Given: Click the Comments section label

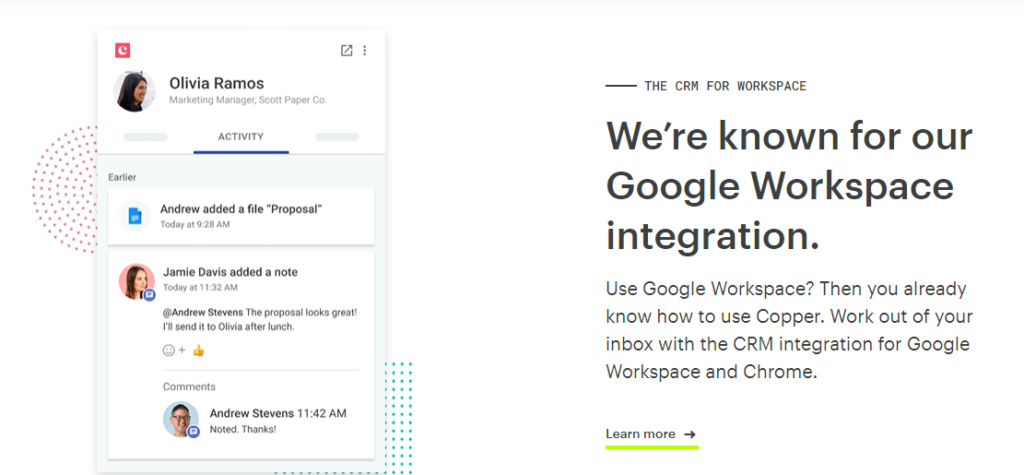Looking at the screenshot, I should click(189, 387).
